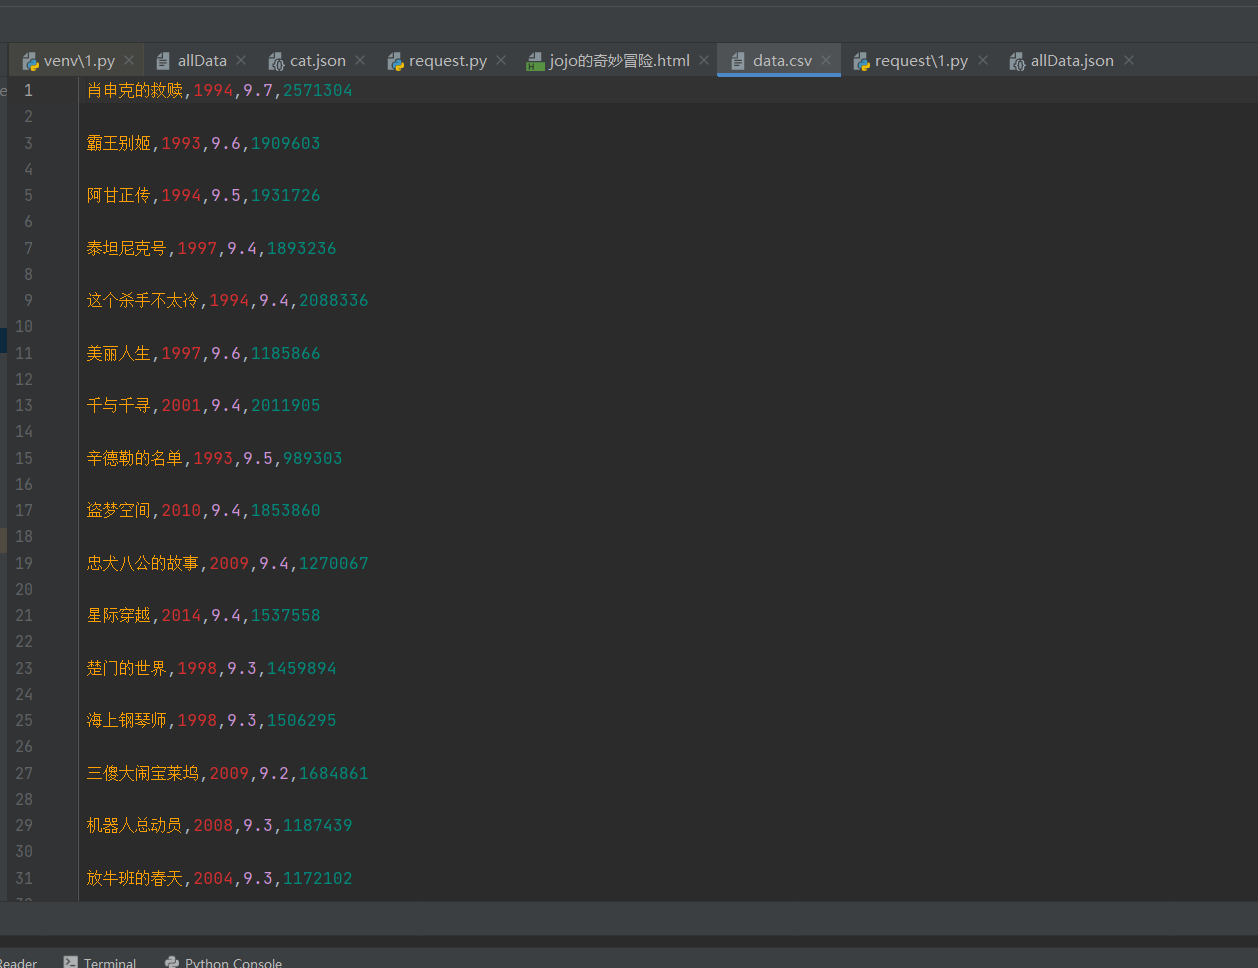Click the editor scrollbar on the right edge
The height and width of the screenshot is (968, 1258).
[1252, 400]
